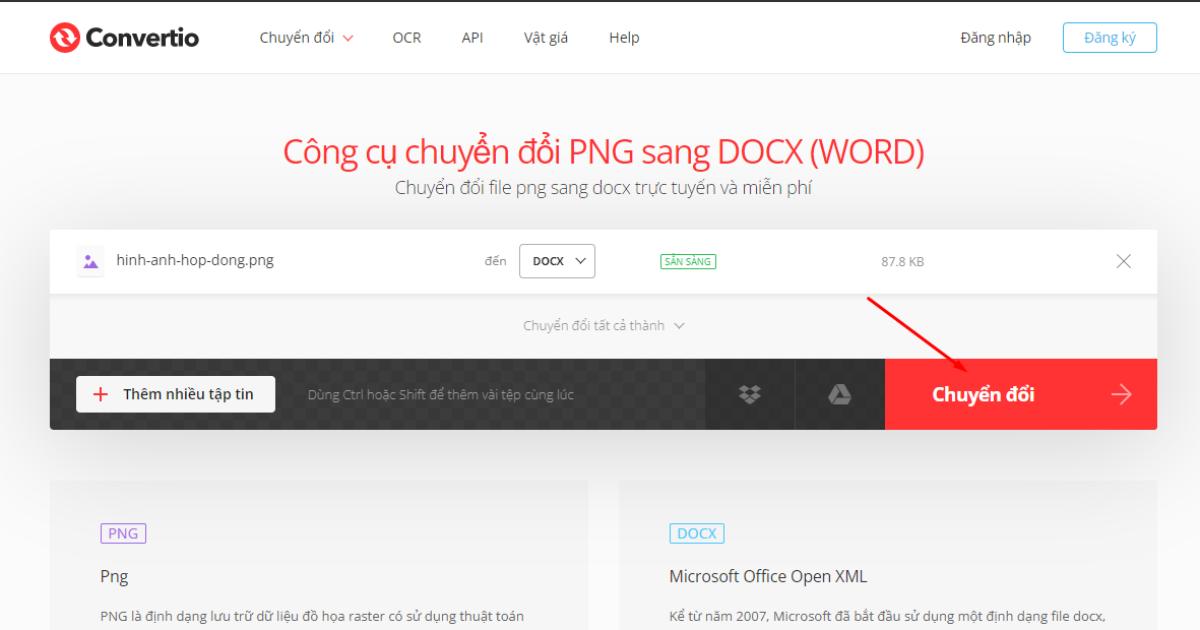Open the DOCX output format dropdown
The width and height of the screenshot is (1200, 630).
tap(556, 260)
